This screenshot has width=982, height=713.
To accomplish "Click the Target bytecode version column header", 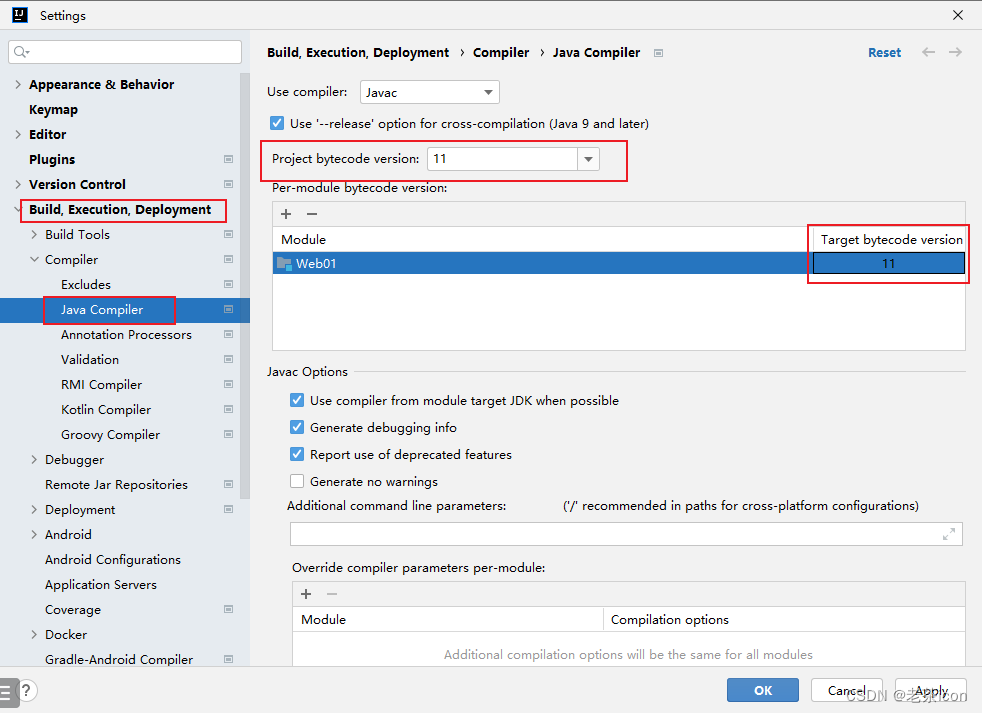I will (891, 239).
